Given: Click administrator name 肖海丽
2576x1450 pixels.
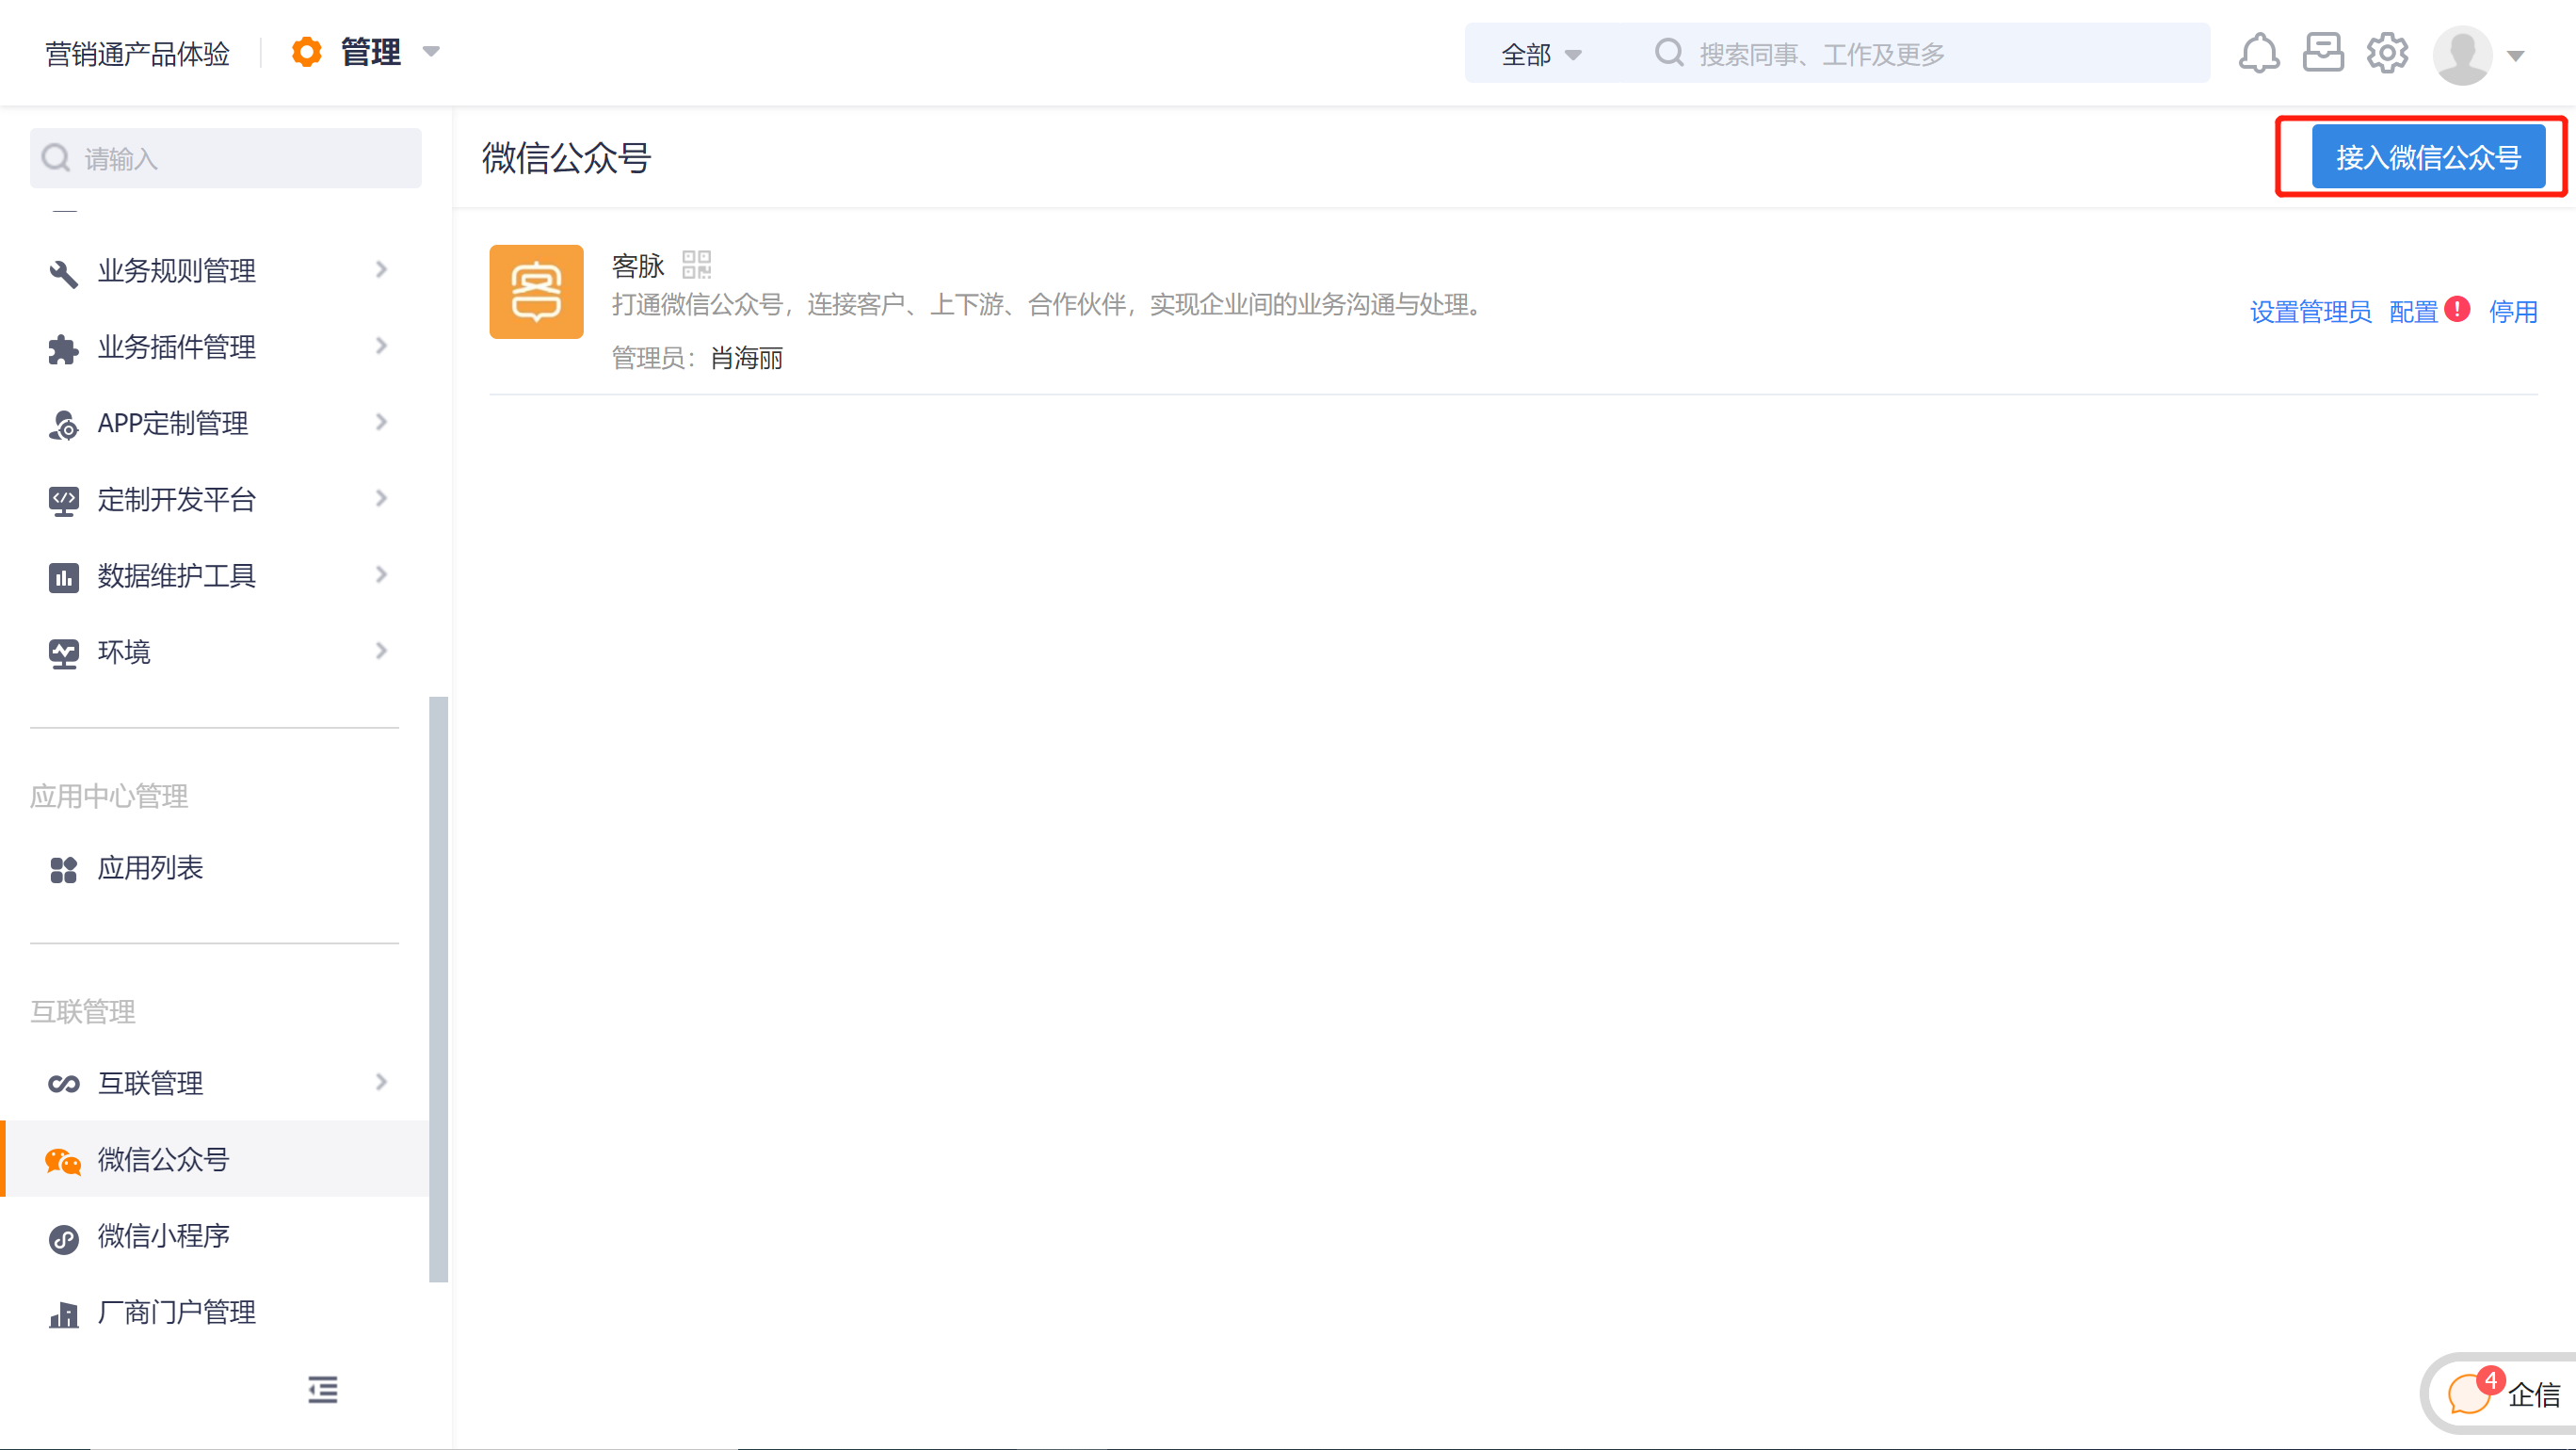Looking at the screenshot, I should pyautogui.click(x=747, y=358).
